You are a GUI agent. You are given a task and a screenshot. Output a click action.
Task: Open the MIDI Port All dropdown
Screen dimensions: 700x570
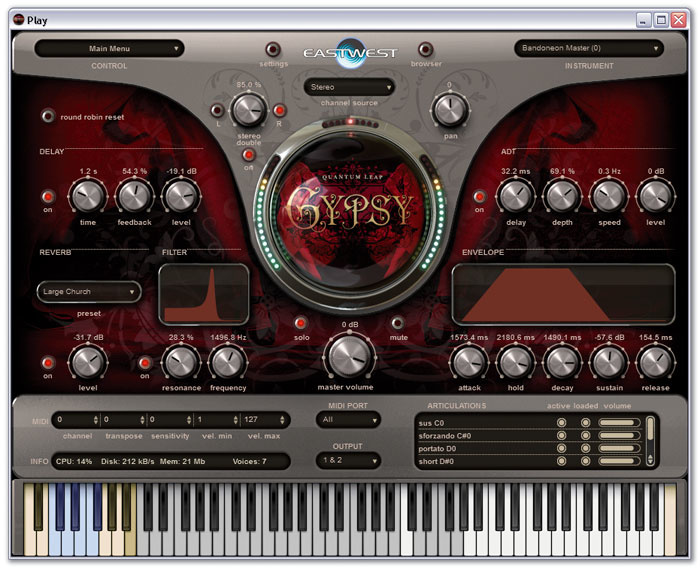point(348,420)
